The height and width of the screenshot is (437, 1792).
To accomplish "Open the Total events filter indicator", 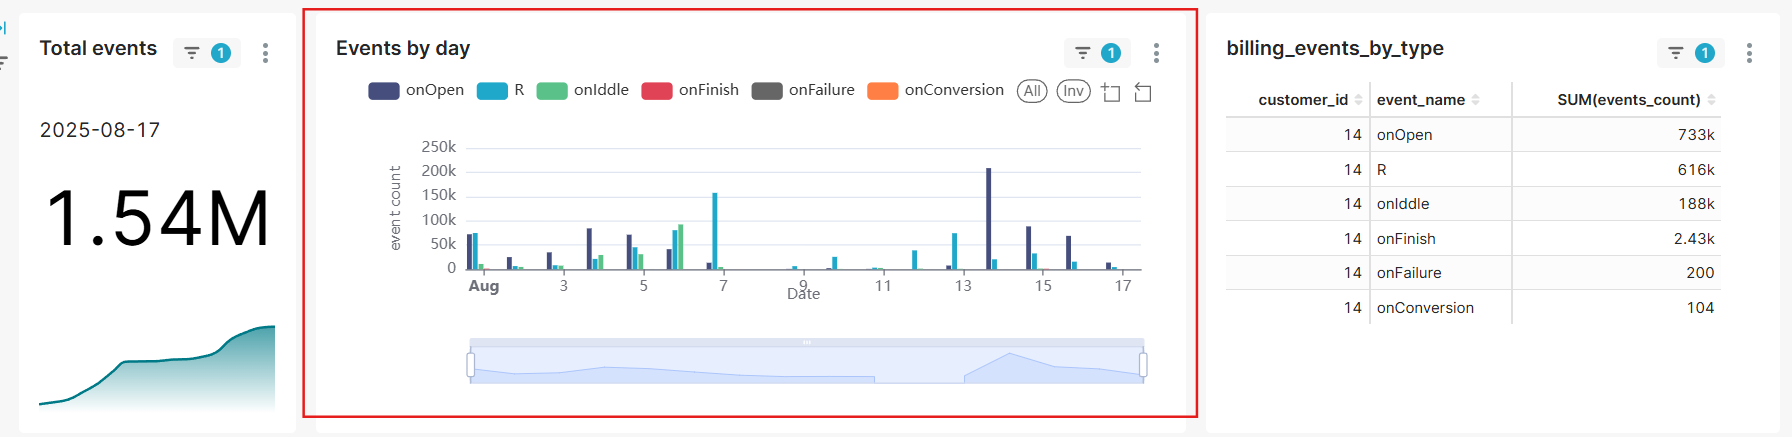I will click(x=207, y=53).
